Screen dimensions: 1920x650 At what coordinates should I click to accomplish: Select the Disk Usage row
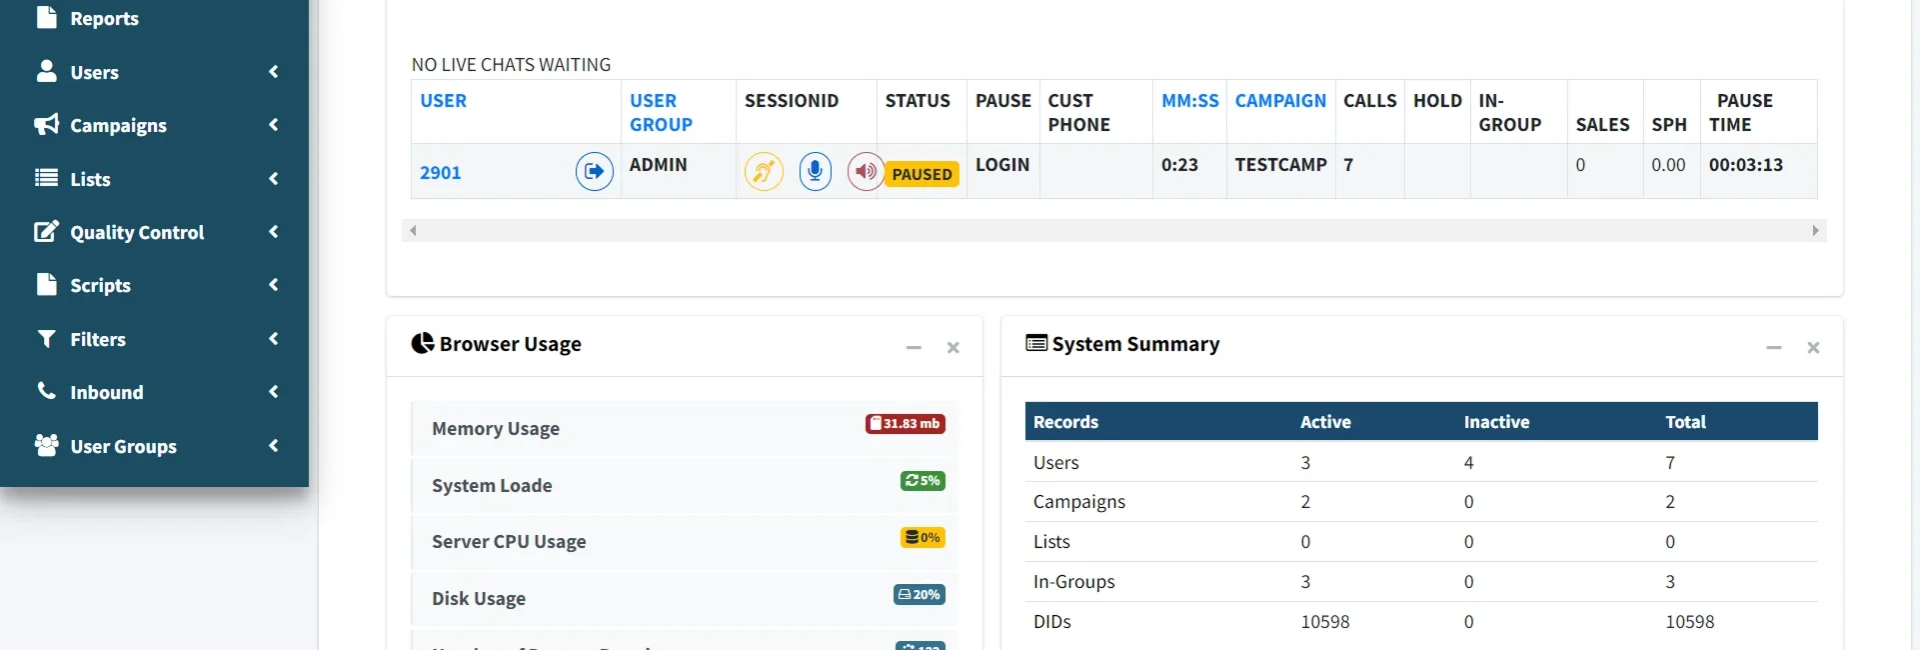(x=684, y=599)
